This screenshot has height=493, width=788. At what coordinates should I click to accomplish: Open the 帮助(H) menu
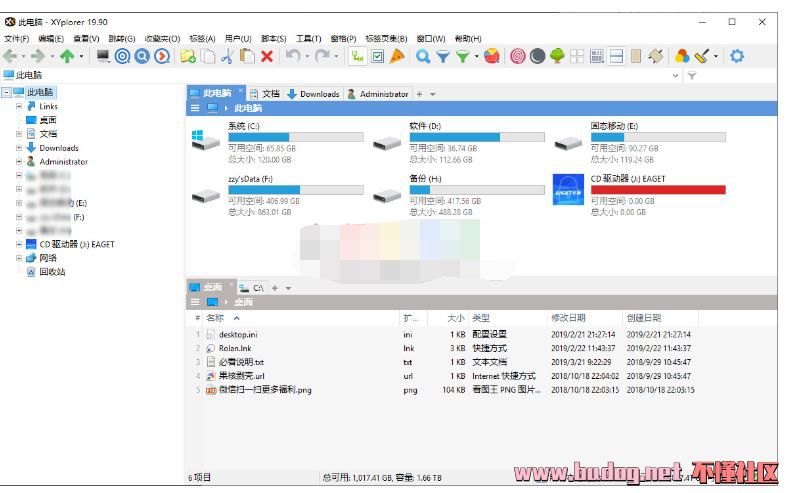coord(468,39)
